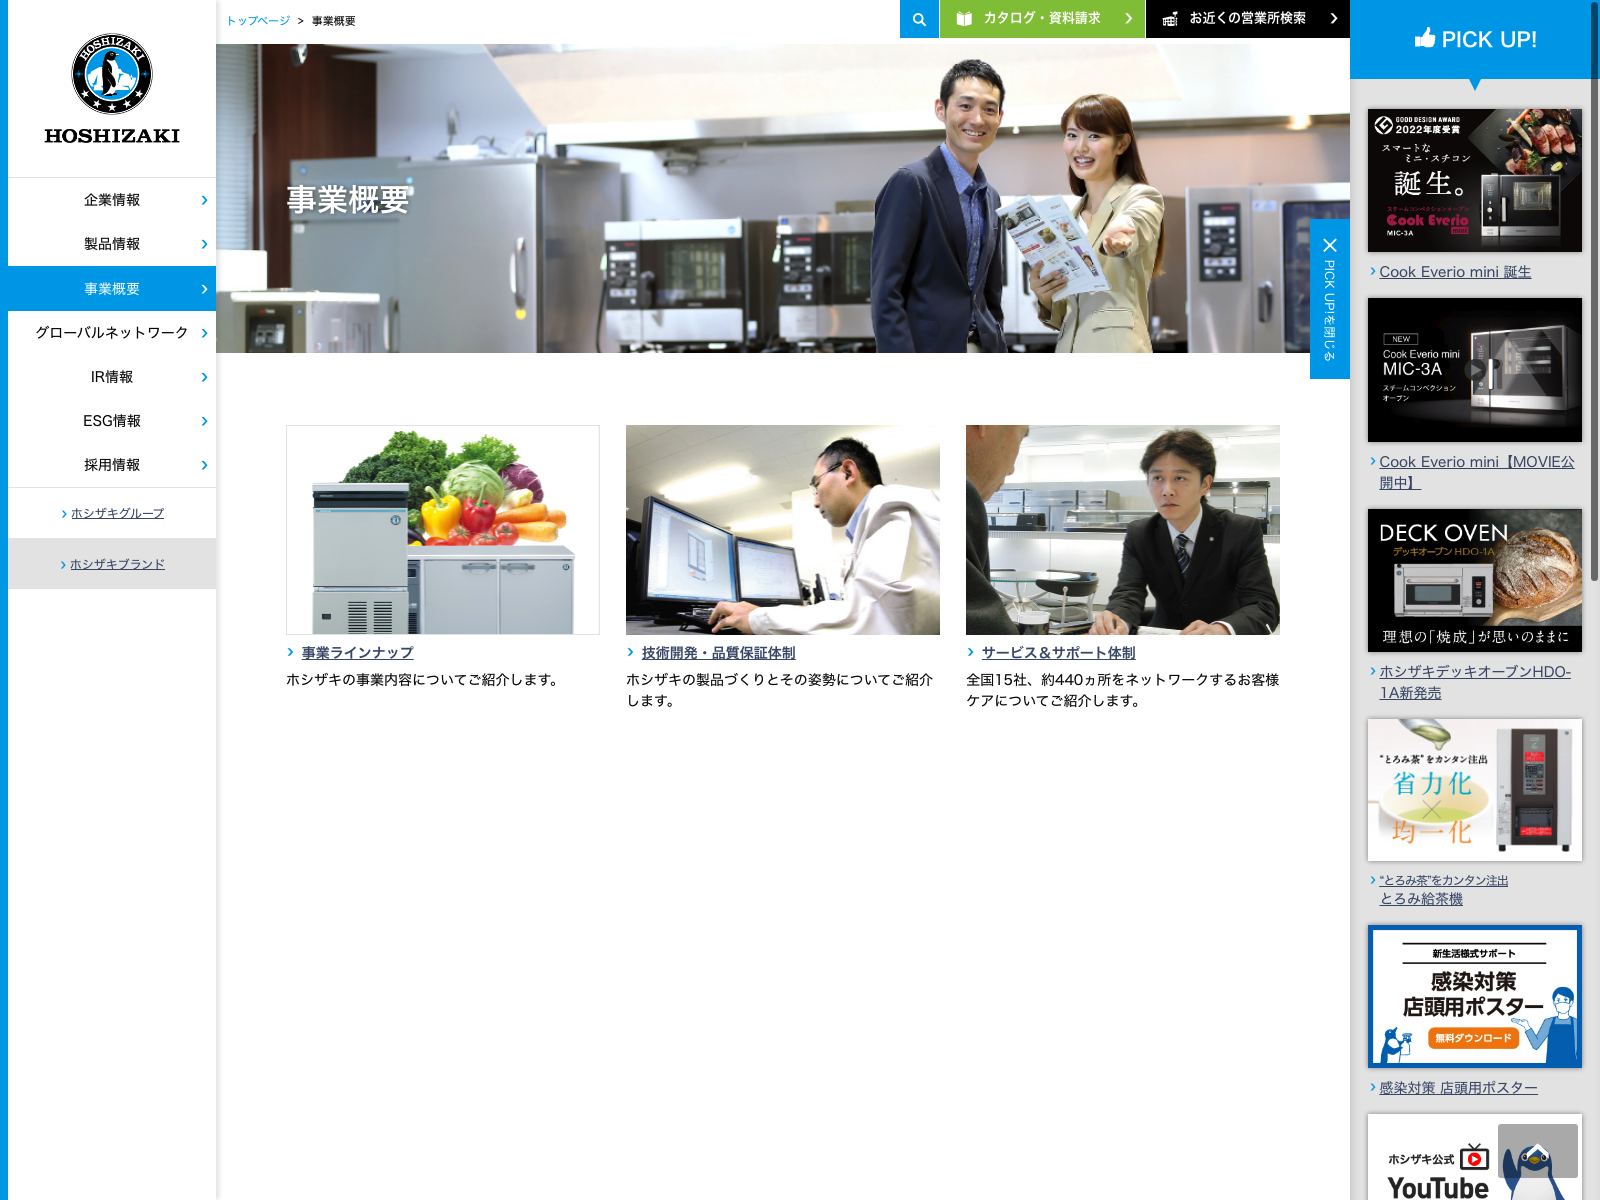Open the search magnifier icon
Screen dimensions: 1600x1200
coord(919,19)
